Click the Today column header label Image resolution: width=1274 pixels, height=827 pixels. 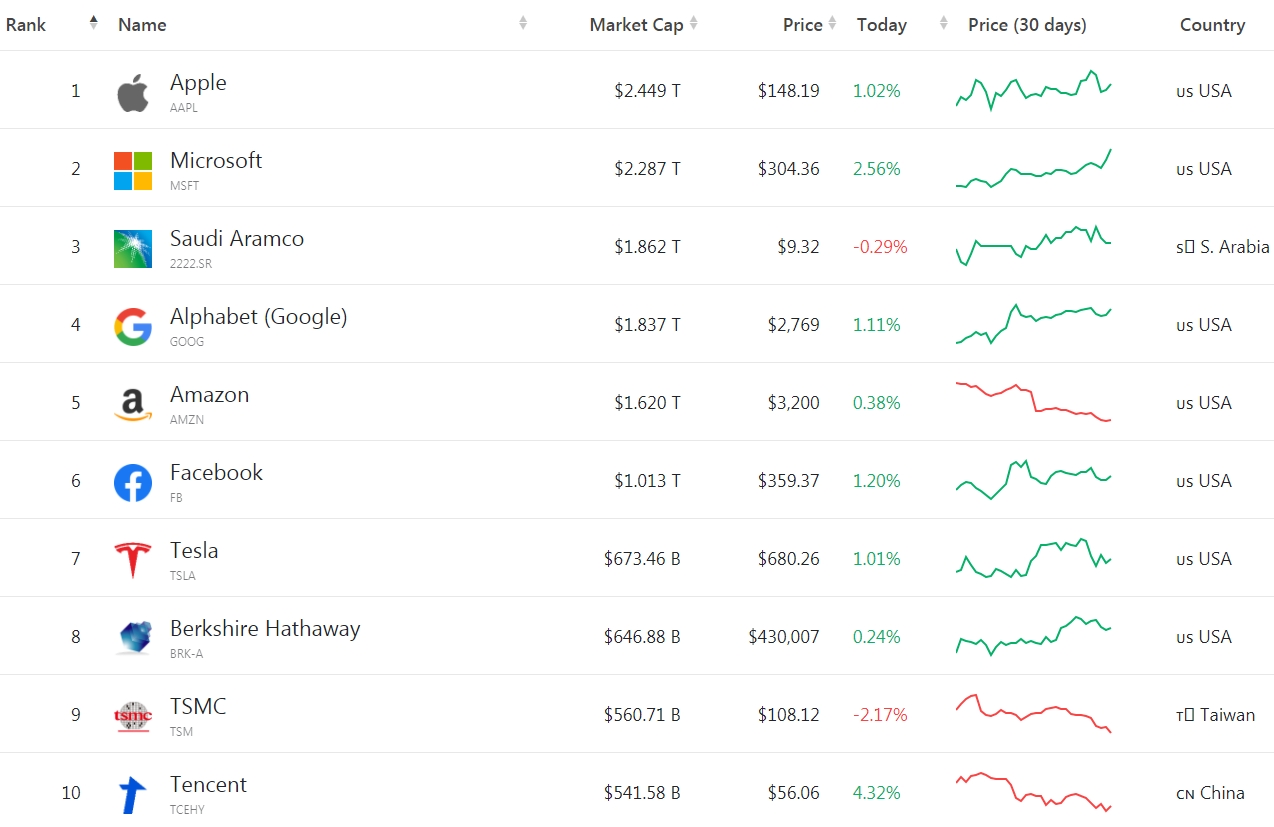pyautogui.click(x=882, y=25)
